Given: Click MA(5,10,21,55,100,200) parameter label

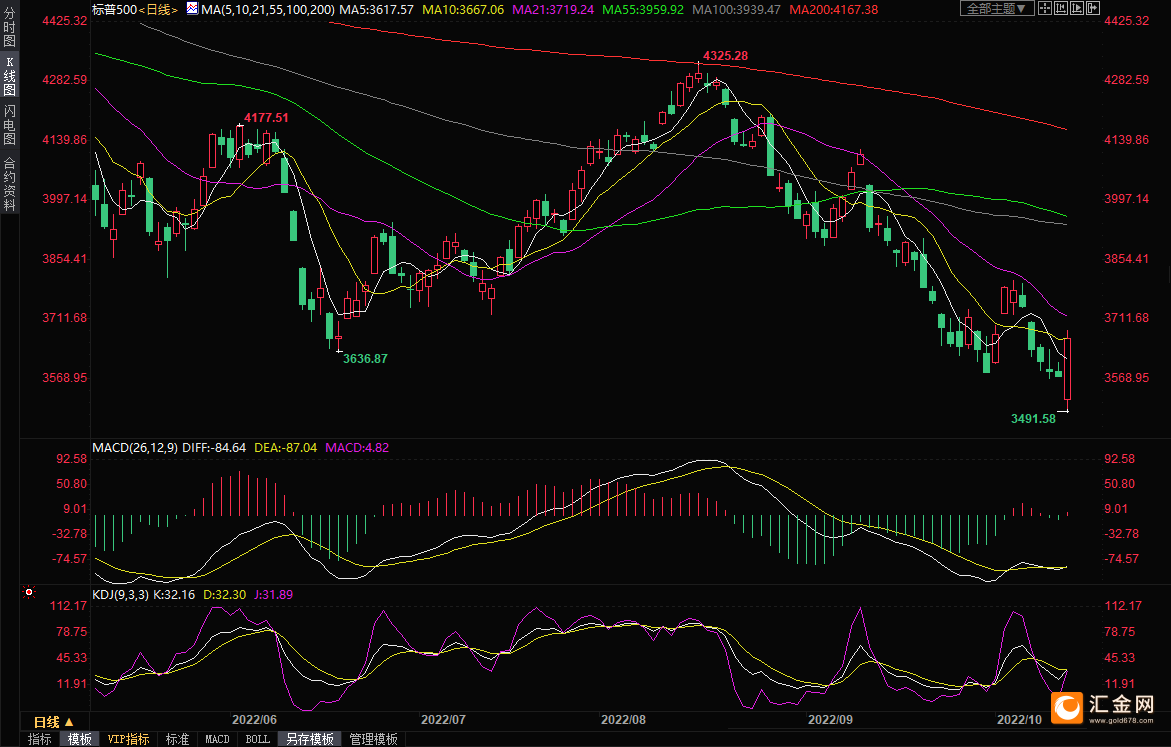Looking at the screenshot, I should coord(267,10).
